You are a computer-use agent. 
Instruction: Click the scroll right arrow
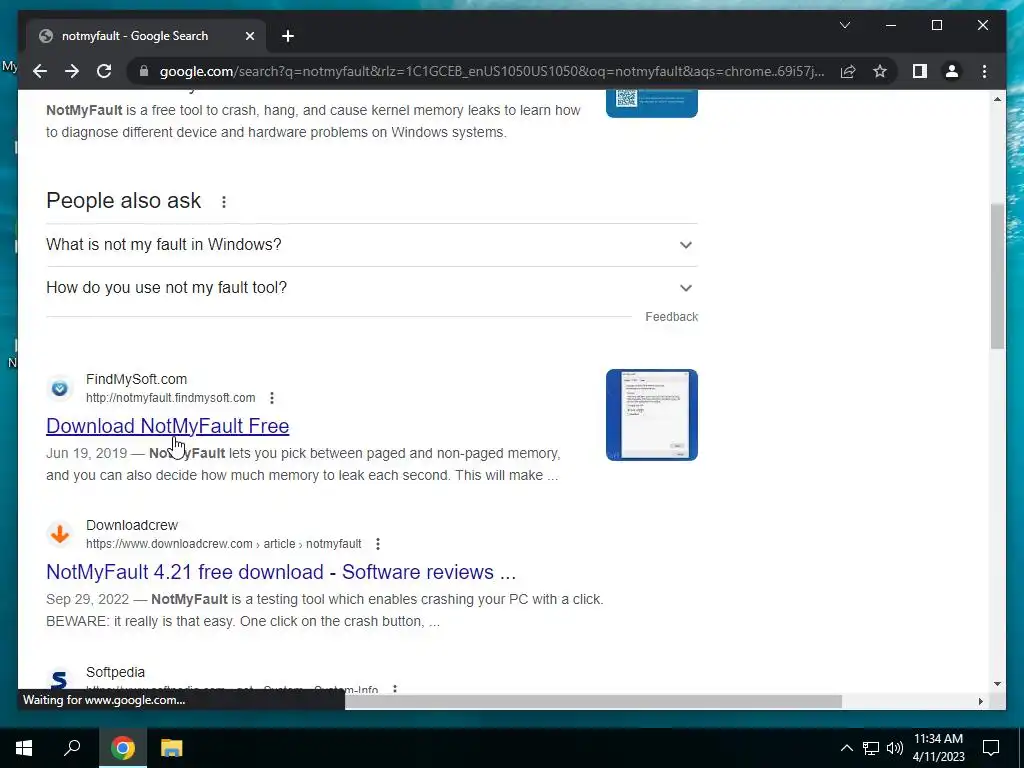pos(980,701)
